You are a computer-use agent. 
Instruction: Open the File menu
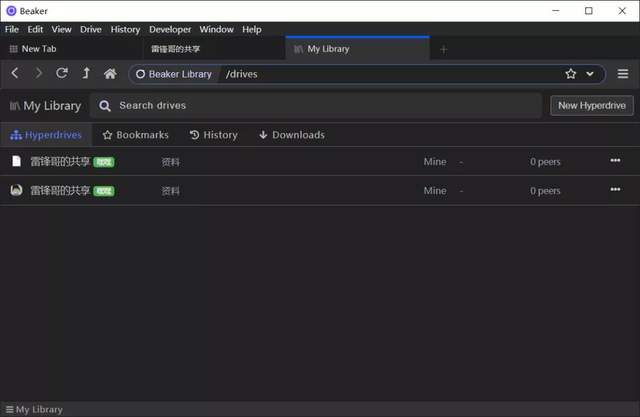pyautogui.click(x=12, y=29)
